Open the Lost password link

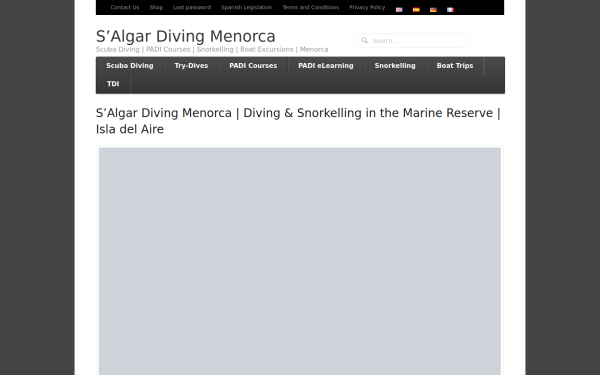[192, 7]
